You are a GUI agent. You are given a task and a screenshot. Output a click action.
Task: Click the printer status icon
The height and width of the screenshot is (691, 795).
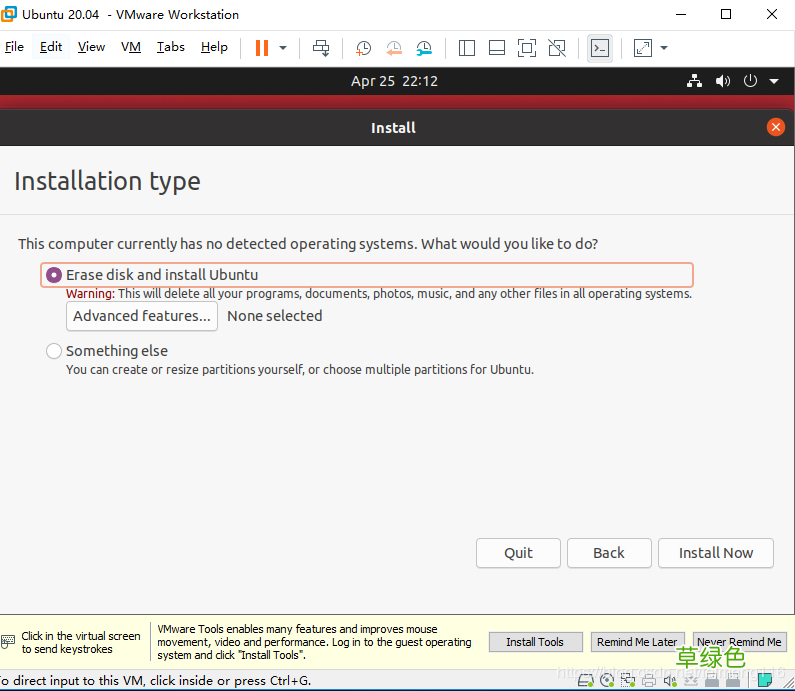(648, 680)
